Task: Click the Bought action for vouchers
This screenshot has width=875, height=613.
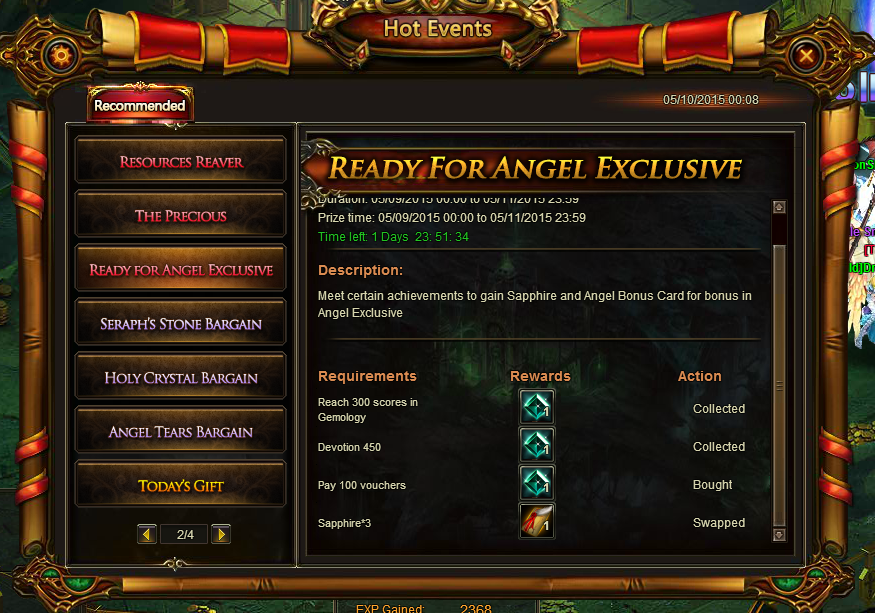Action: [x=712, y=485]
